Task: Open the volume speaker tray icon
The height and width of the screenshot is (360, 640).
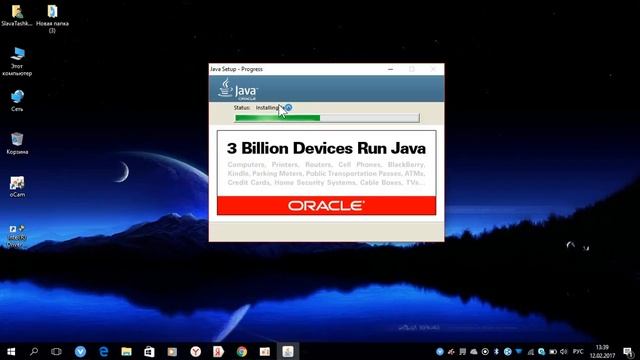Action: [564, 351]
